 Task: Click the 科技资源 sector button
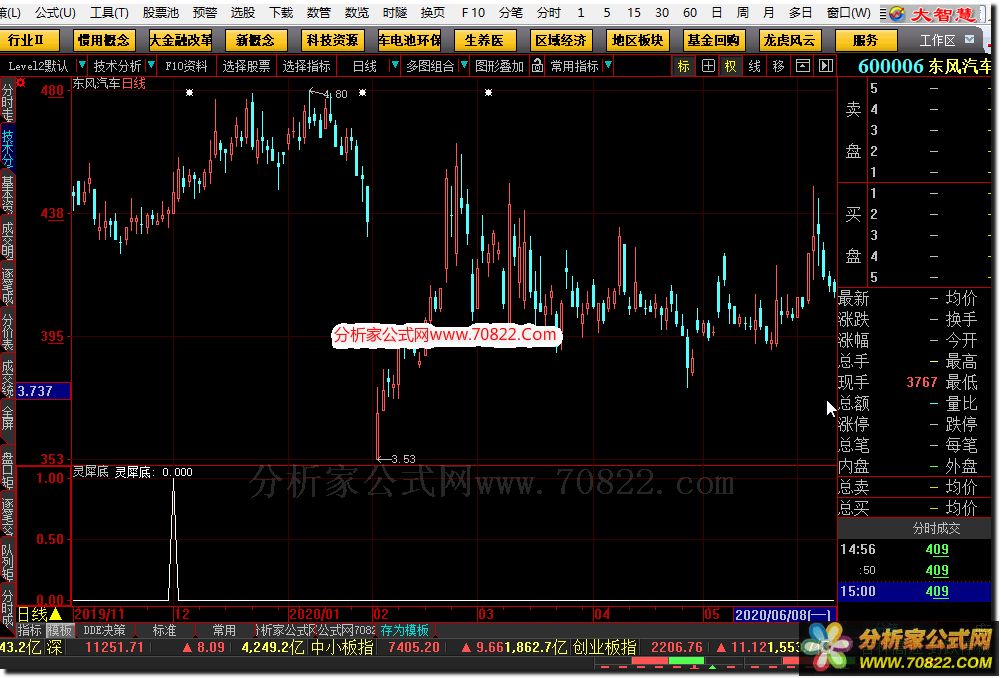[x=332, y=40]
